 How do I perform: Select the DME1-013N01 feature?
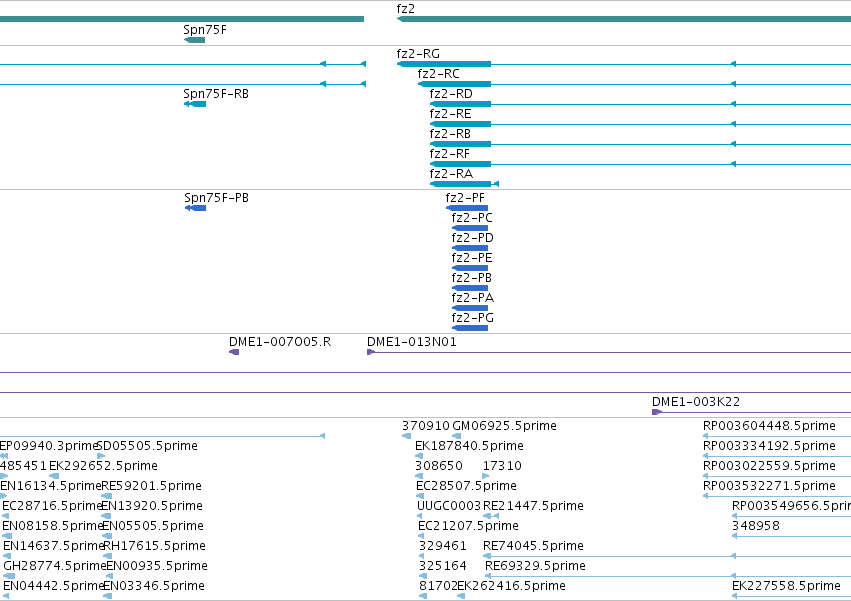(609, 352)
